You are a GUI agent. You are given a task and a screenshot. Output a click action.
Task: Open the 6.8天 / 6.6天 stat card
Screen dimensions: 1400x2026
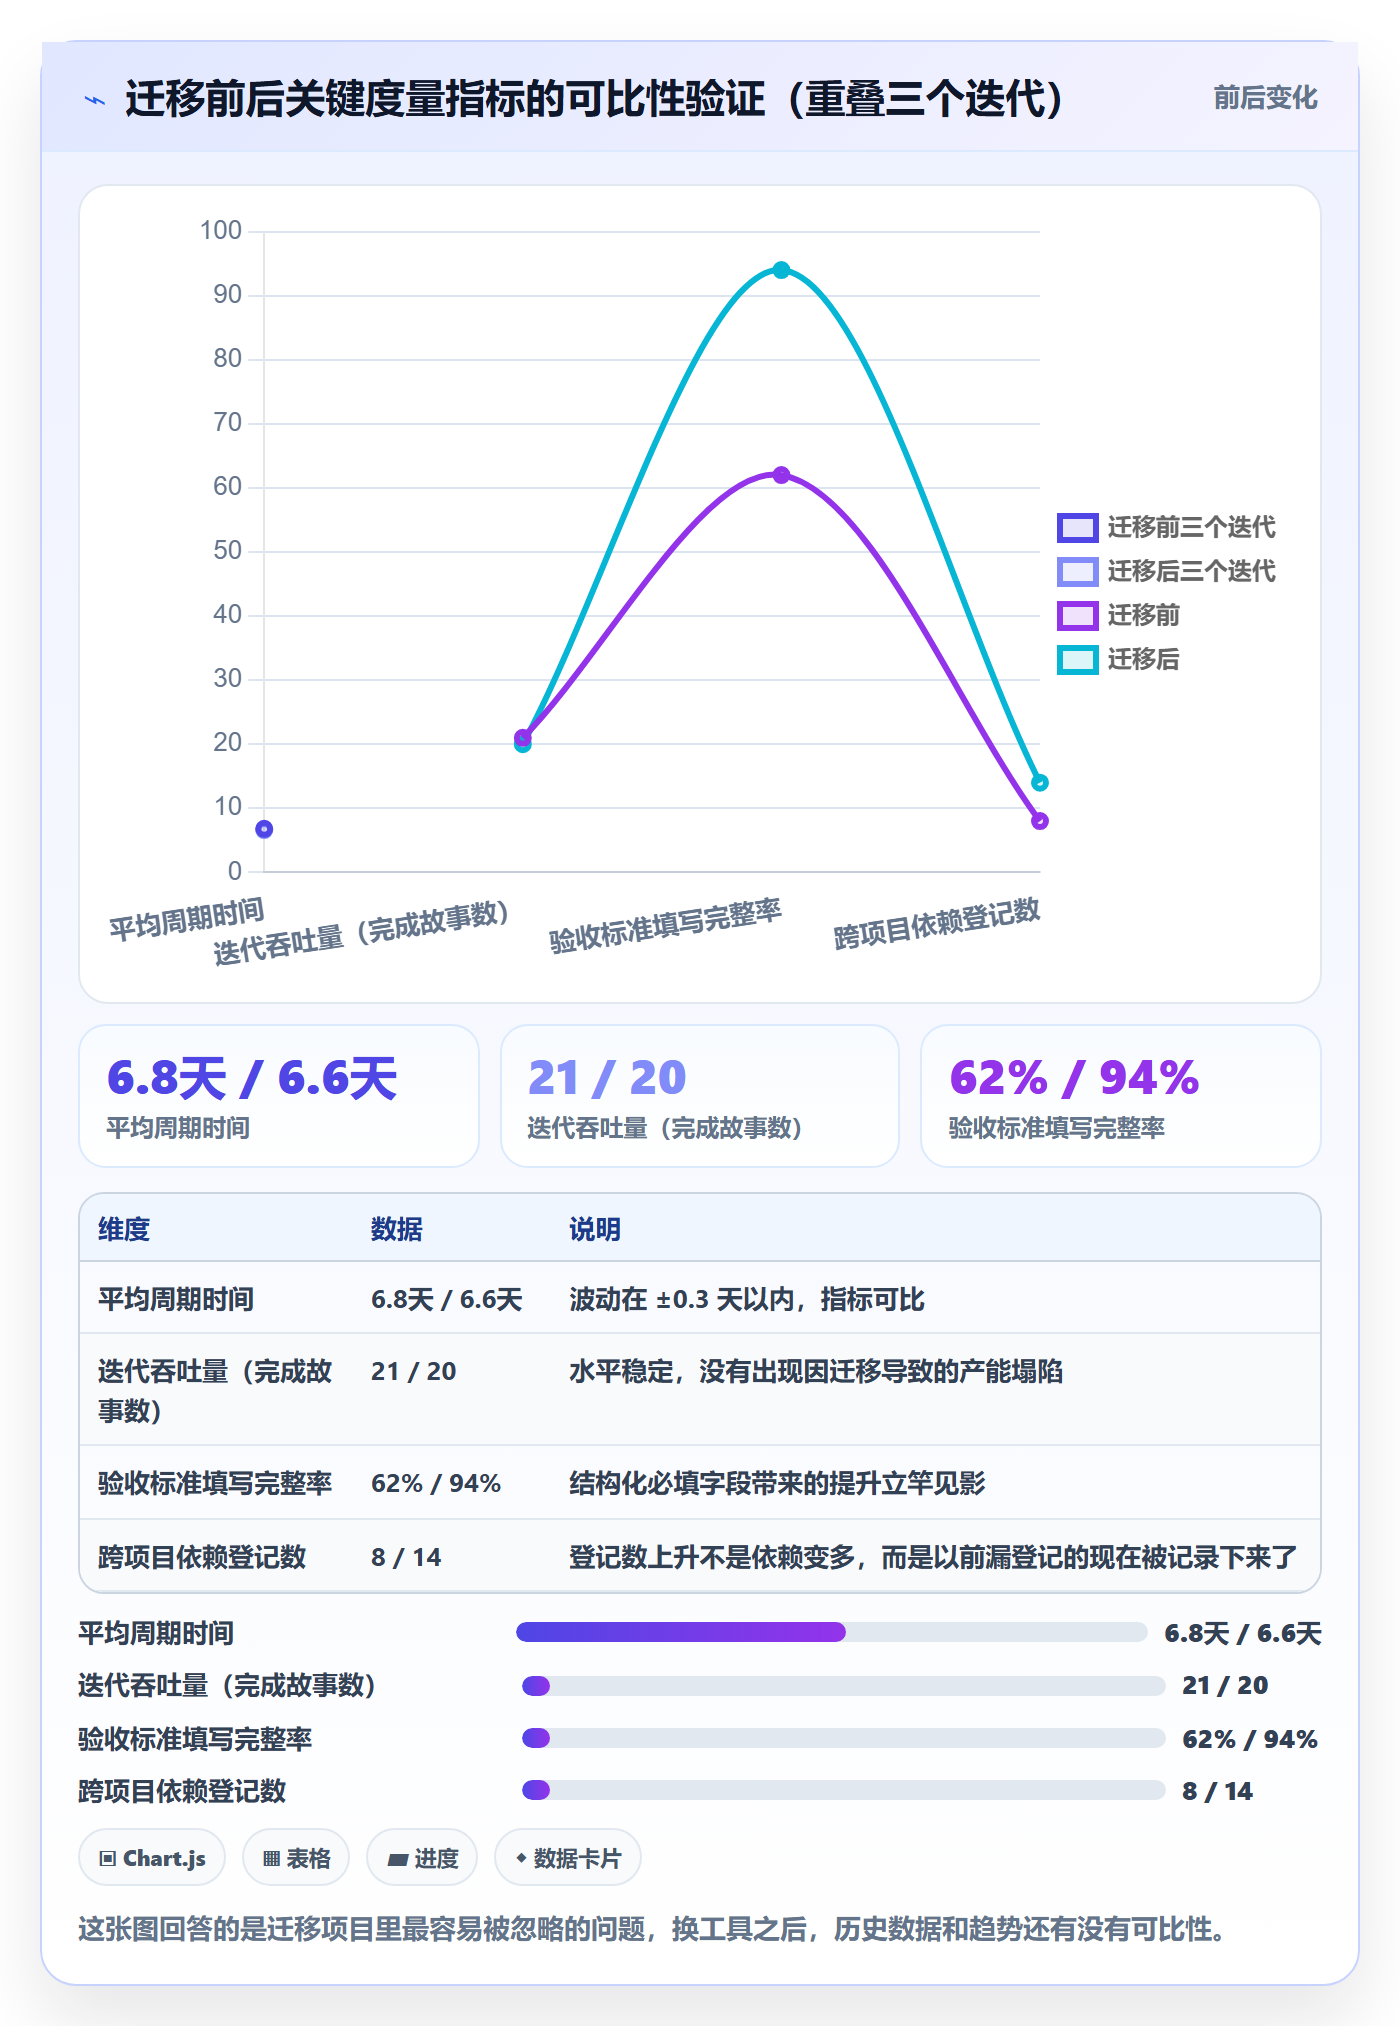tap(279, 1096)
